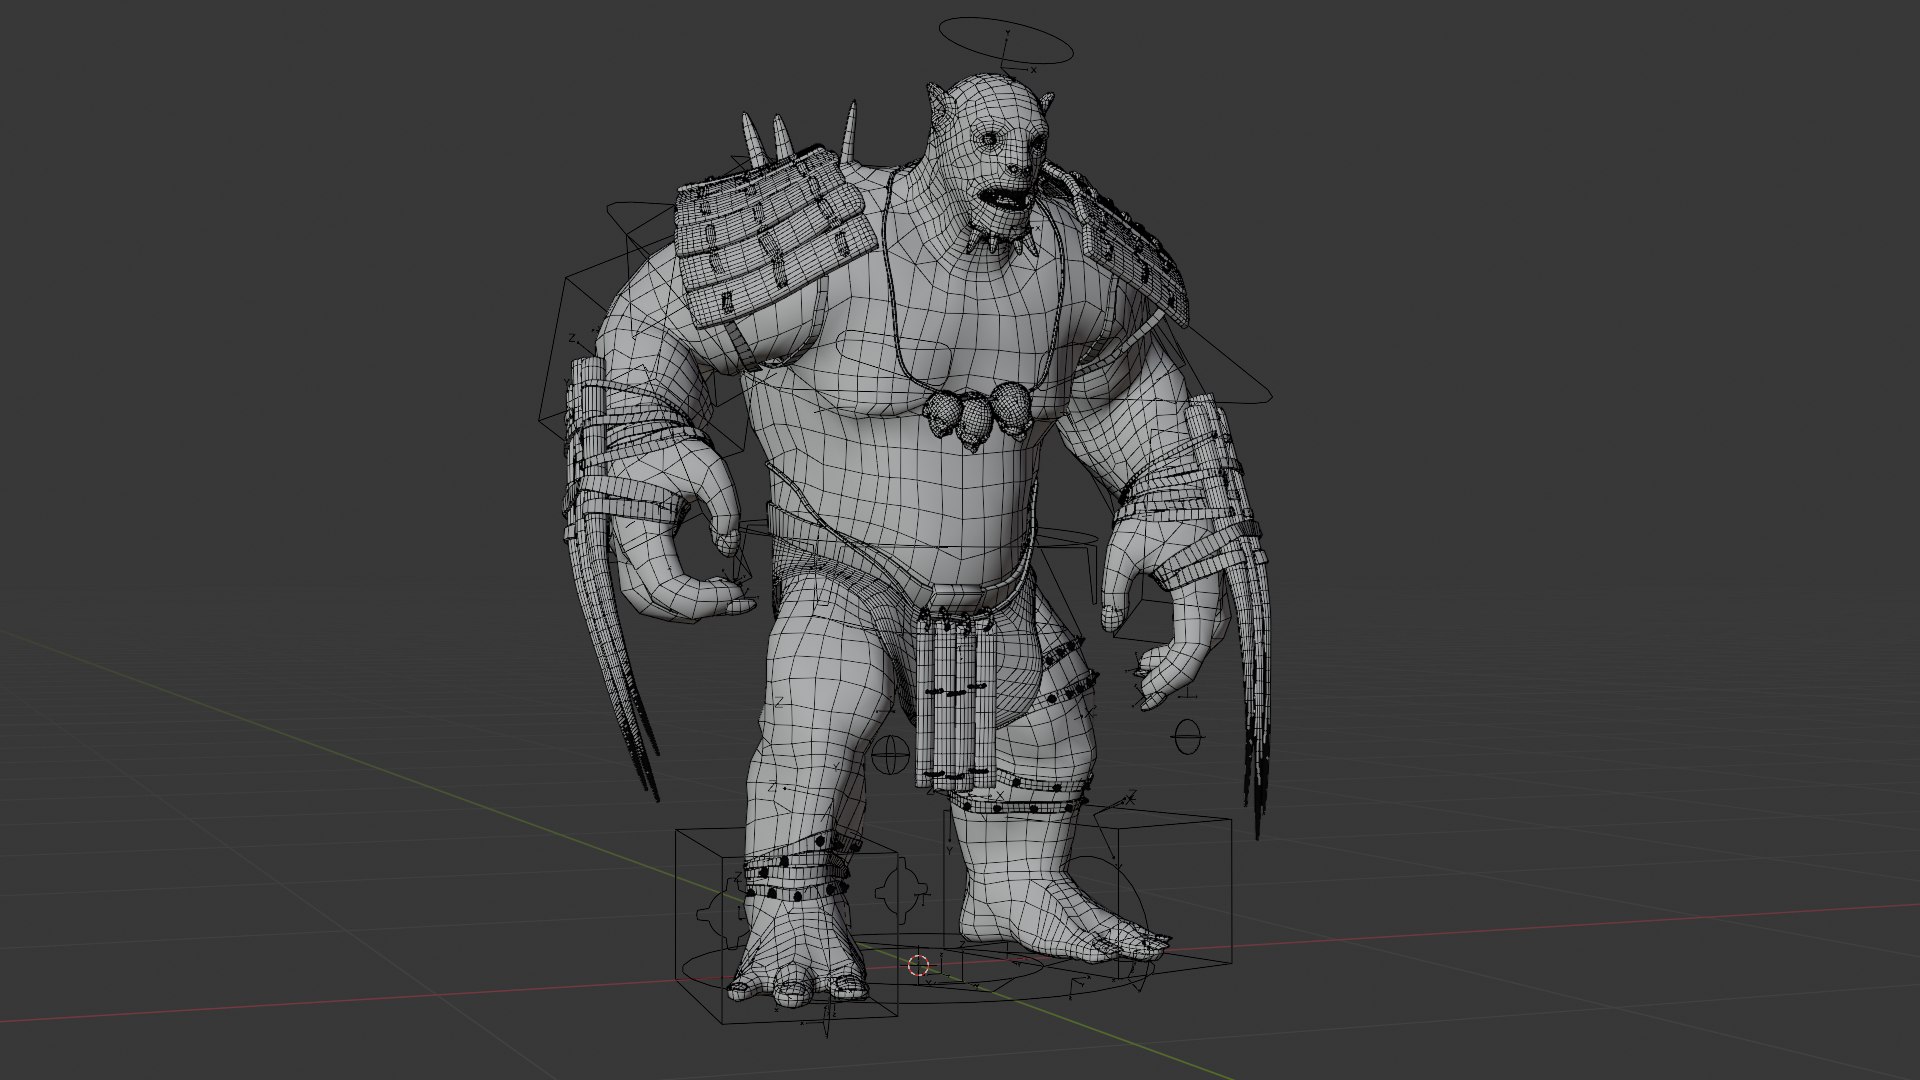Select the halo ring control above the head

tap(1008, 43)
